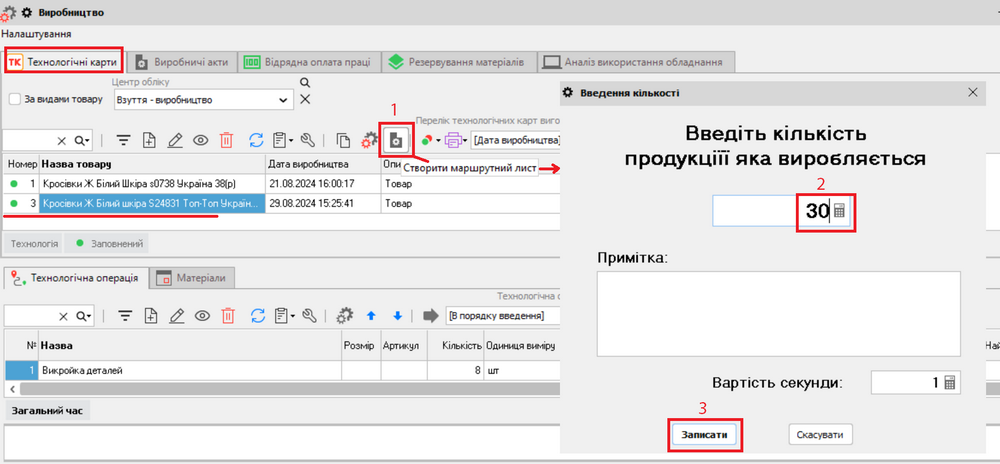
Task: Open calculator icon in Вартість секунди field
Action: coord(950,382)
